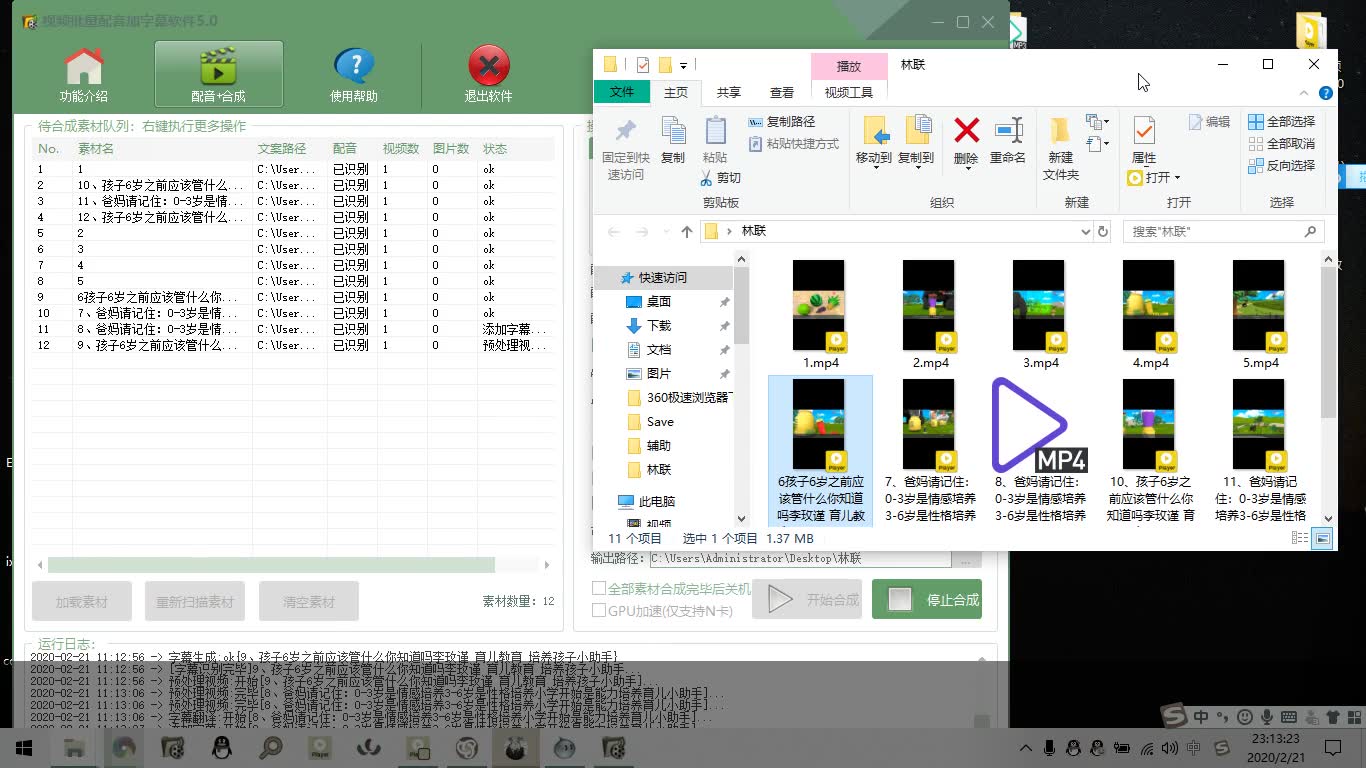Open the notification center icon in taskbar

pyautogui.click(x=1333, y=748)
